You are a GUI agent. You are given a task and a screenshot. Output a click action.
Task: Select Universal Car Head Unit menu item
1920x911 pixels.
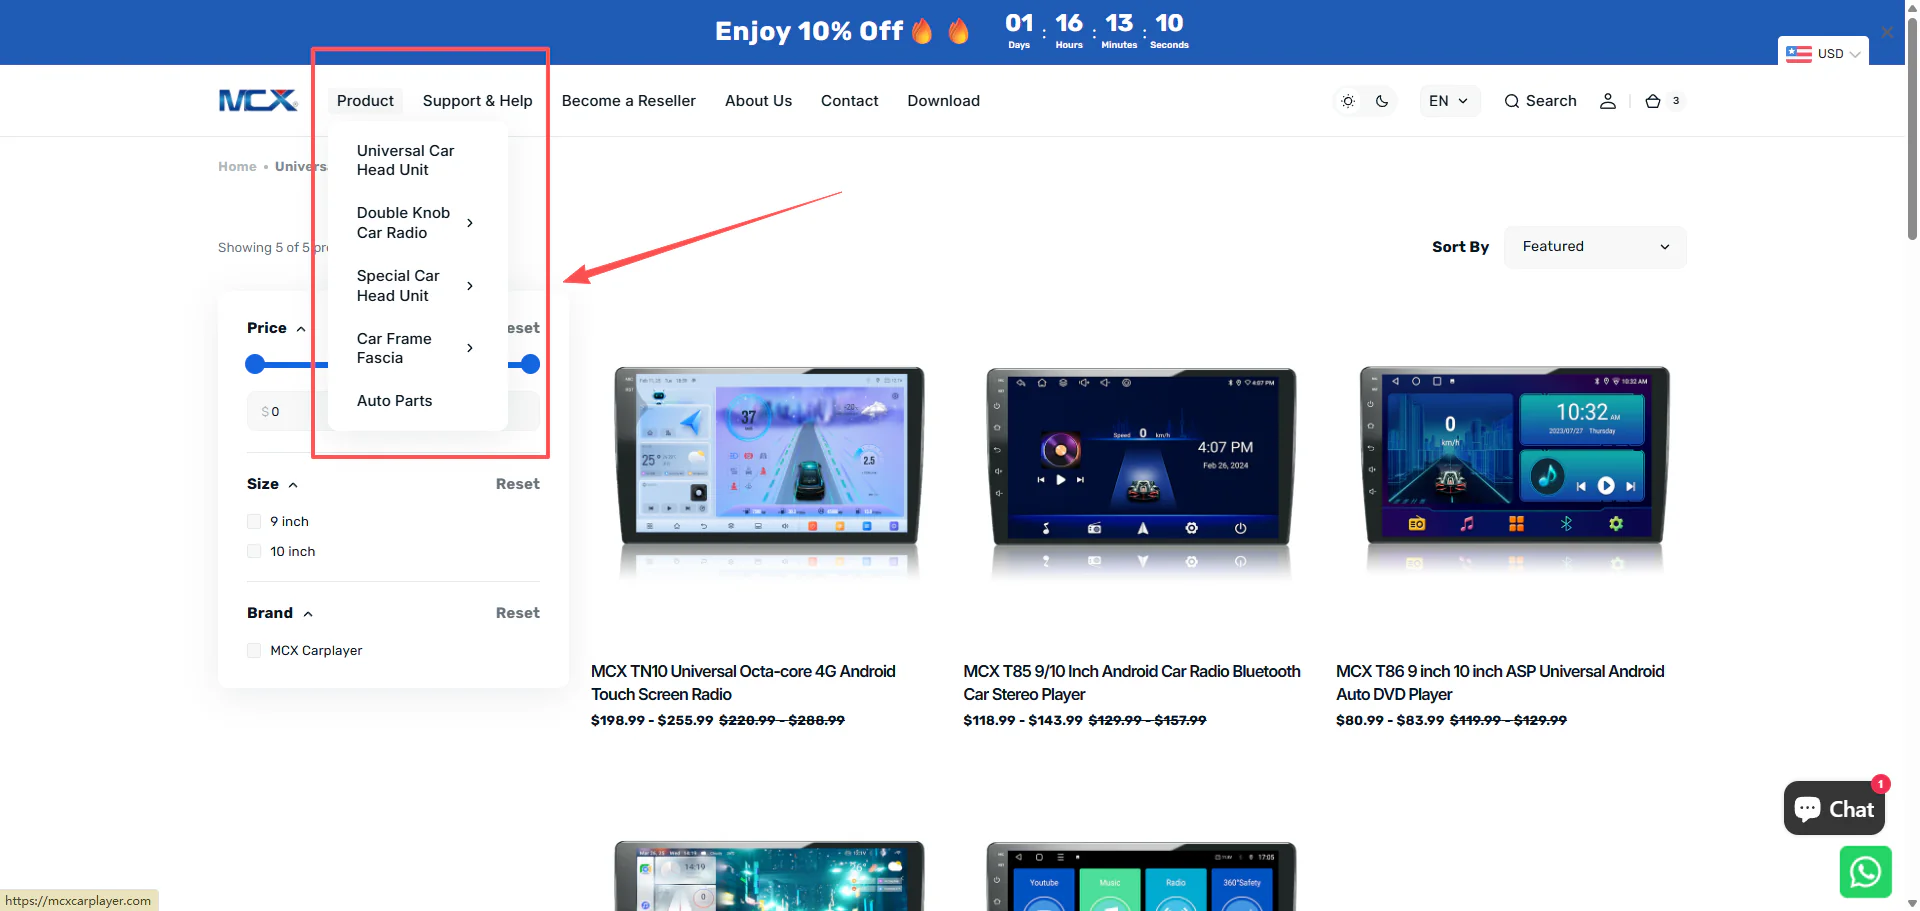(x=405, y=160)
